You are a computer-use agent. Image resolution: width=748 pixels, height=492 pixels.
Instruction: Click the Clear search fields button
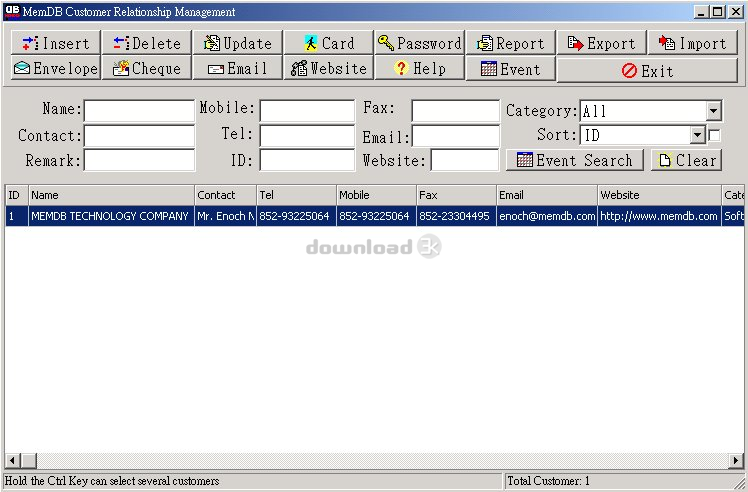point(686,160)
